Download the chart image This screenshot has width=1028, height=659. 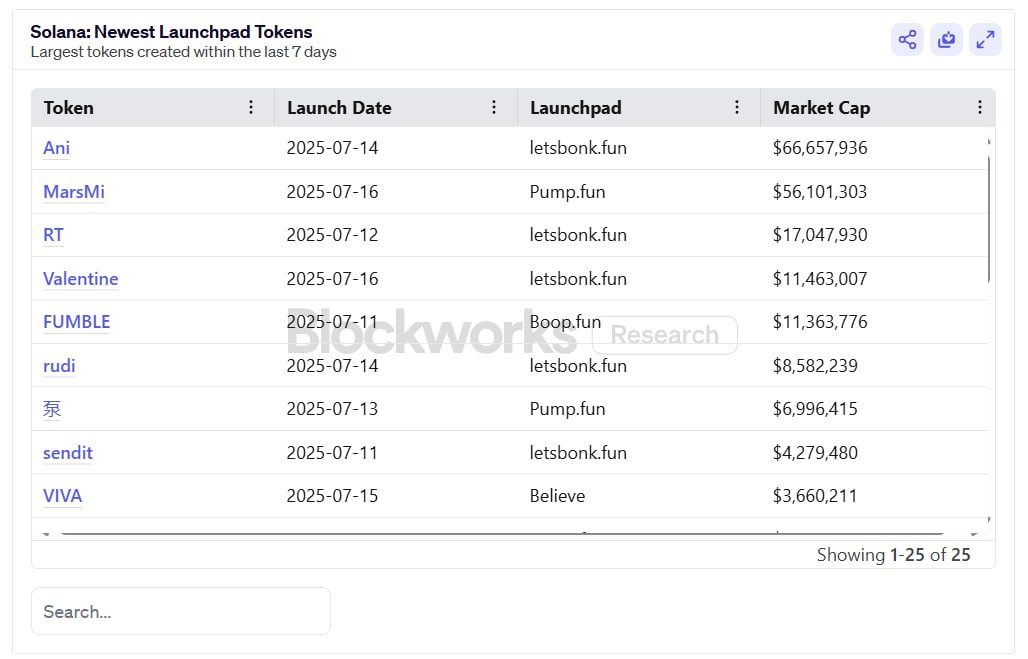click(x=947, y=39)
